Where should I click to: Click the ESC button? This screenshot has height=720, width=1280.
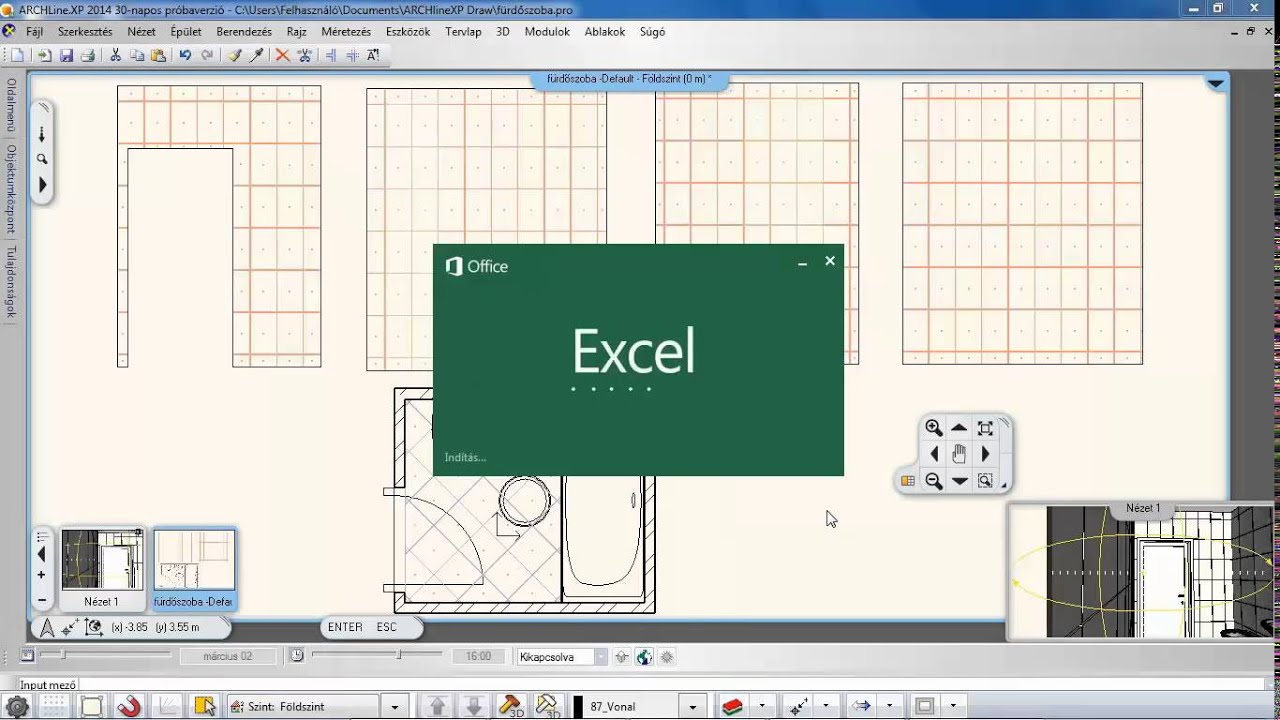point(387,627)
